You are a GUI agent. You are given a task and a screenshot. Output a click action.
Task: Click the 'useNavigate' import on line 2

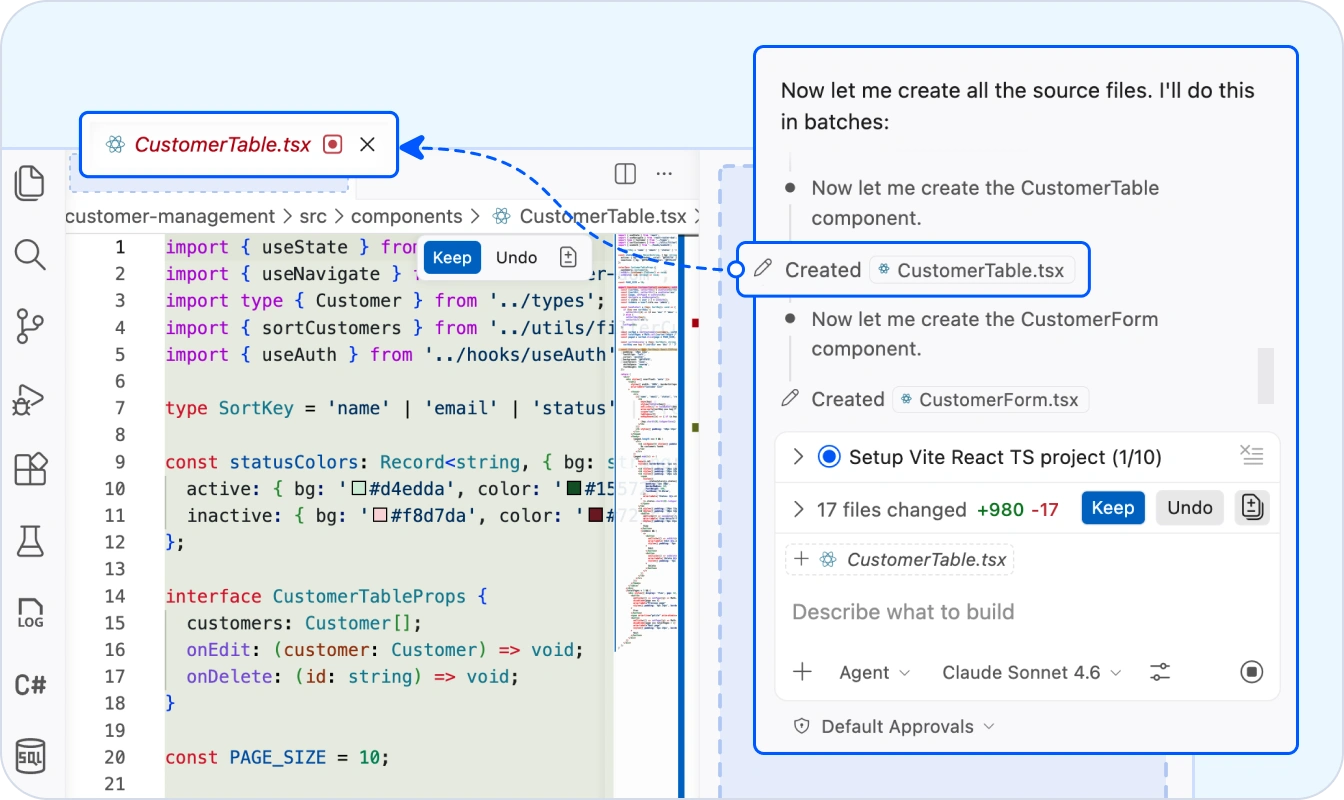coord(321,274)
